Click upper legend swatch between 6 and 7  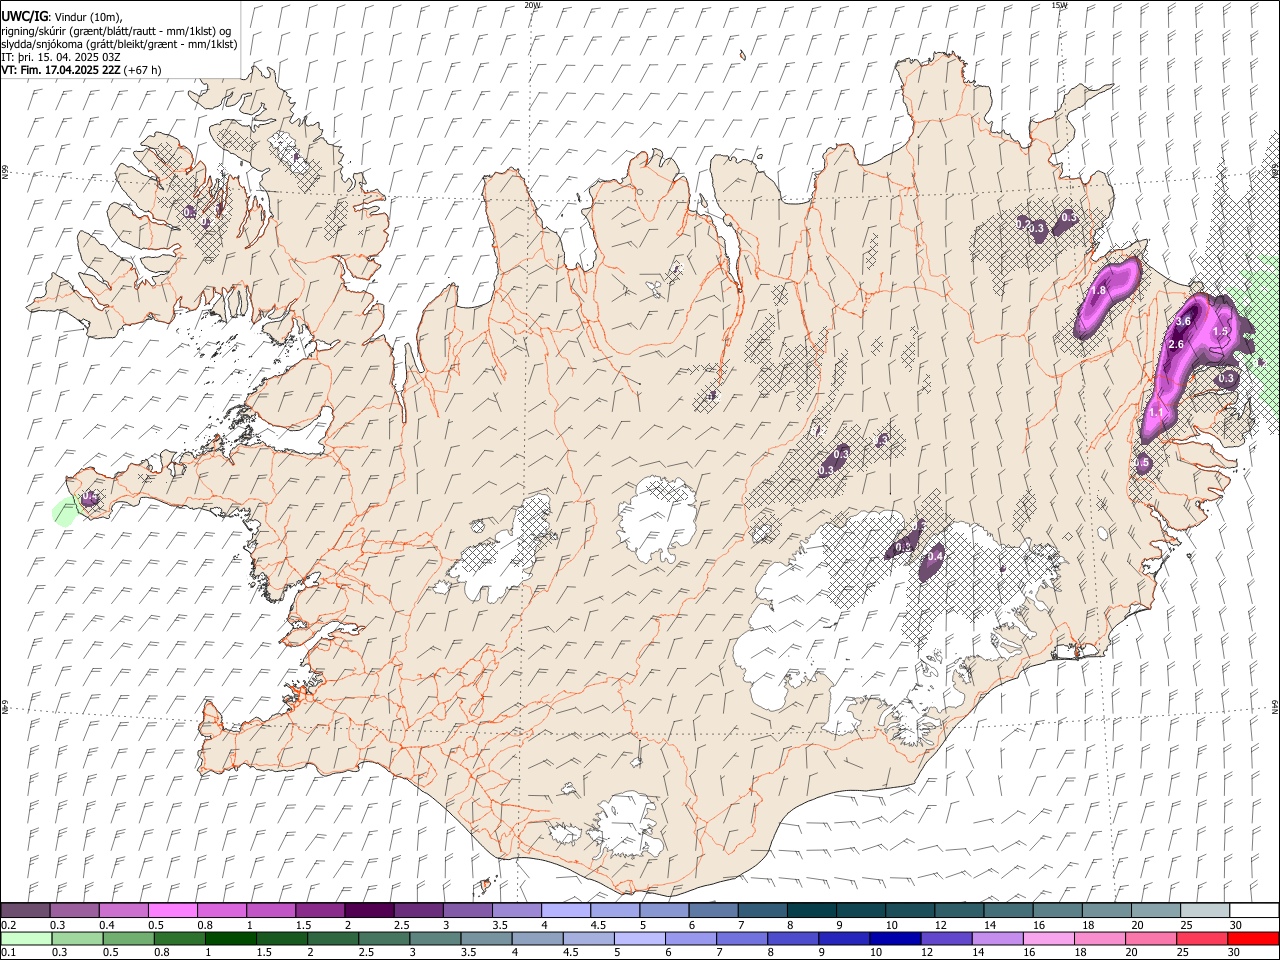tap(712, 910)
